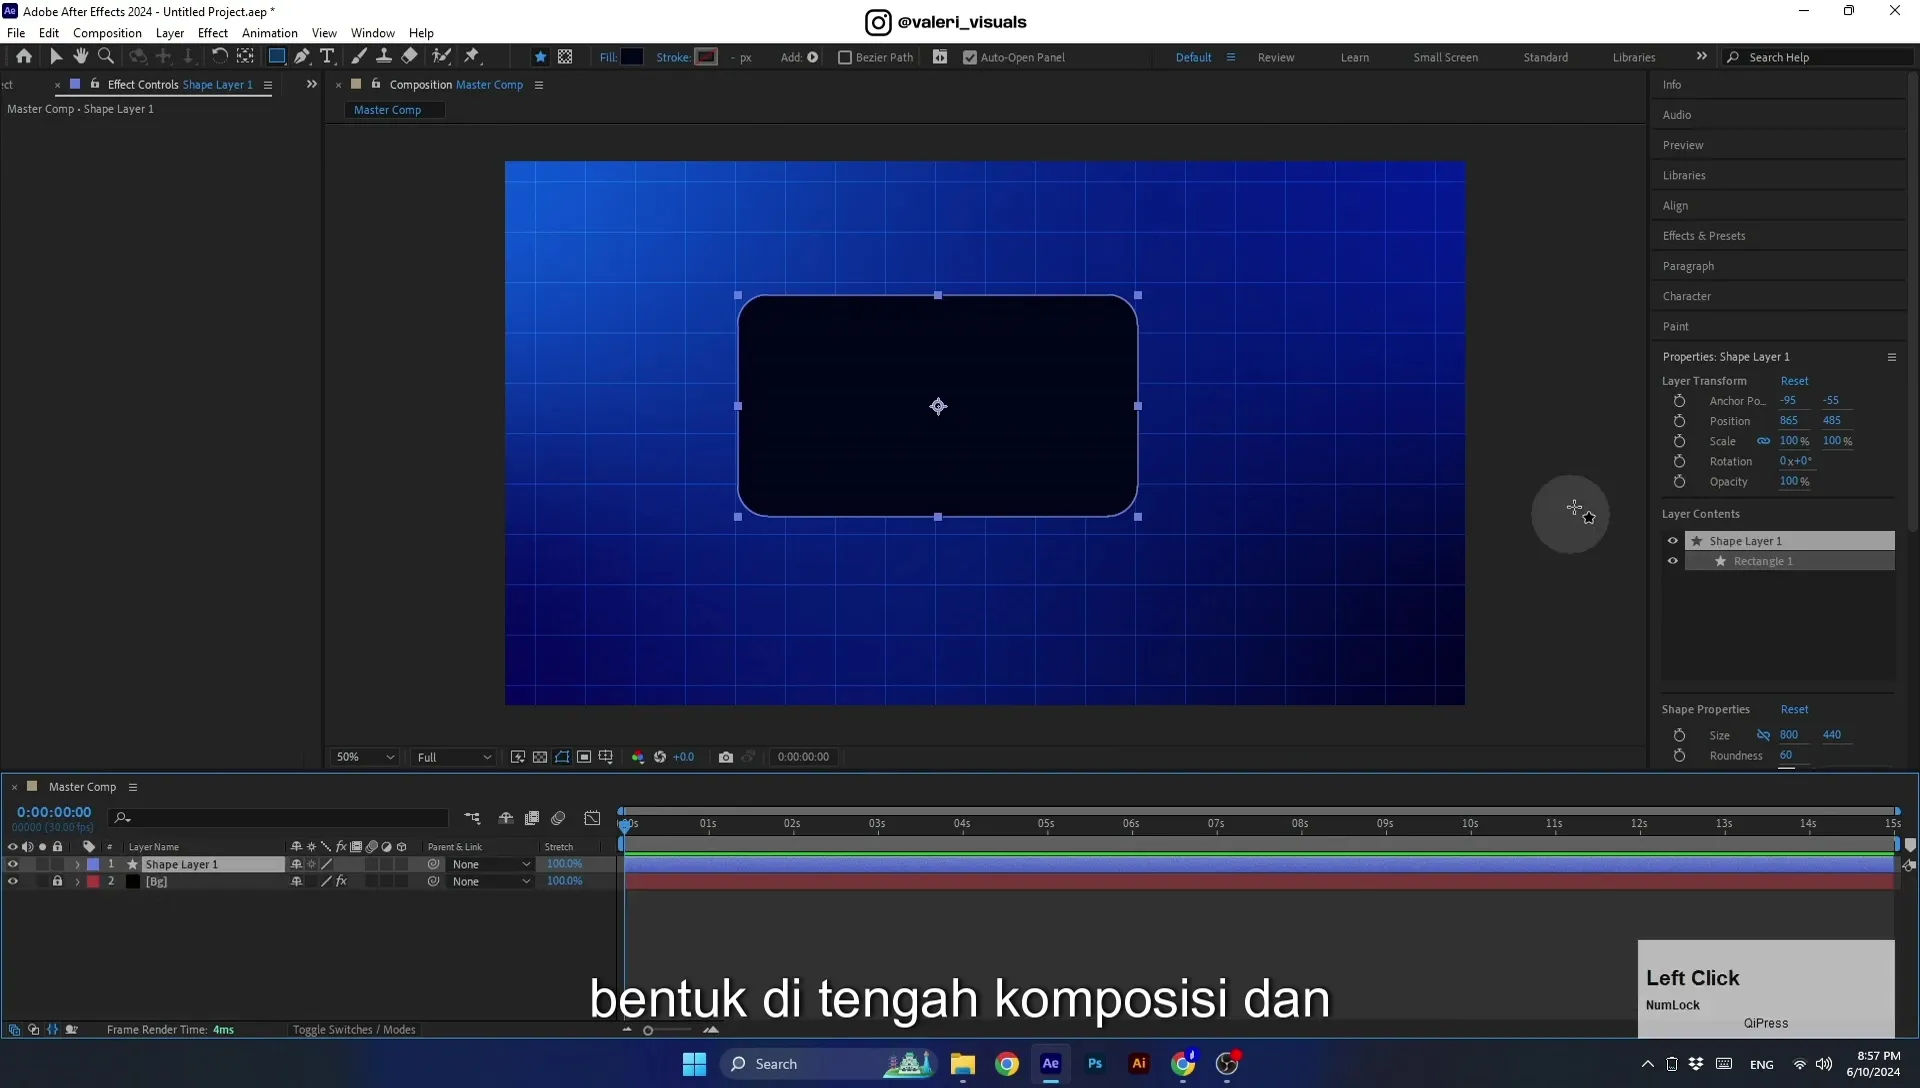Click Toggle Switches / Modes

(x=354, y=1030)
